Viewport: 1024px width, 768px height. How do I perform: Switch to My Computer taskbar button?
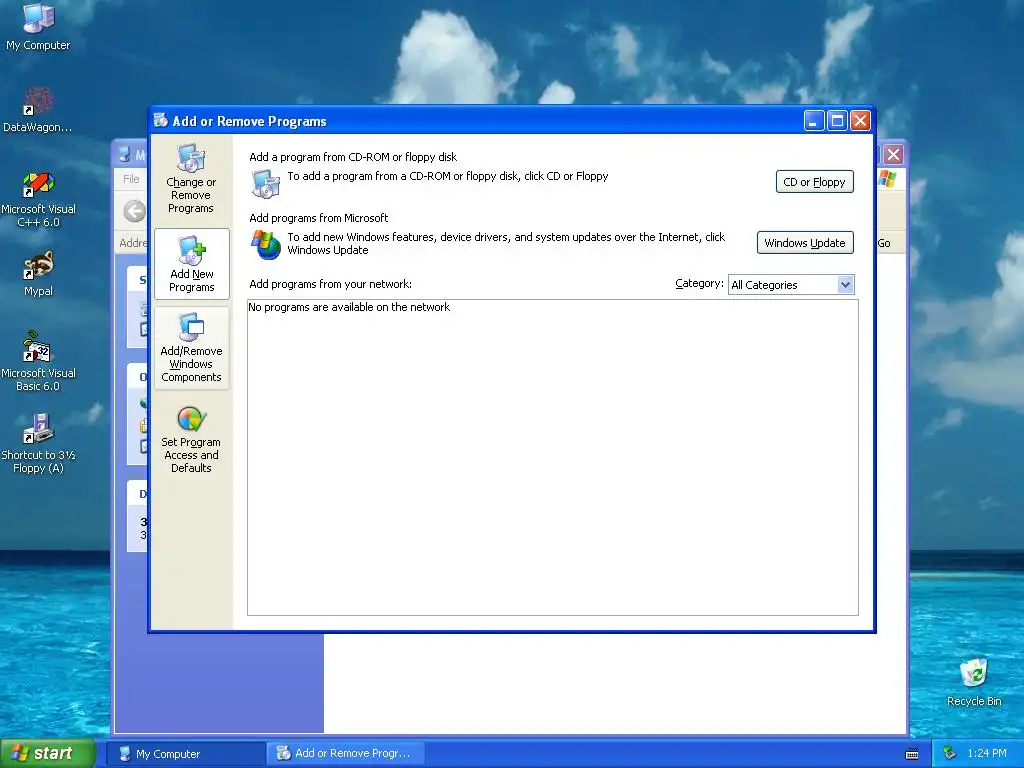(x=185, y=754)
